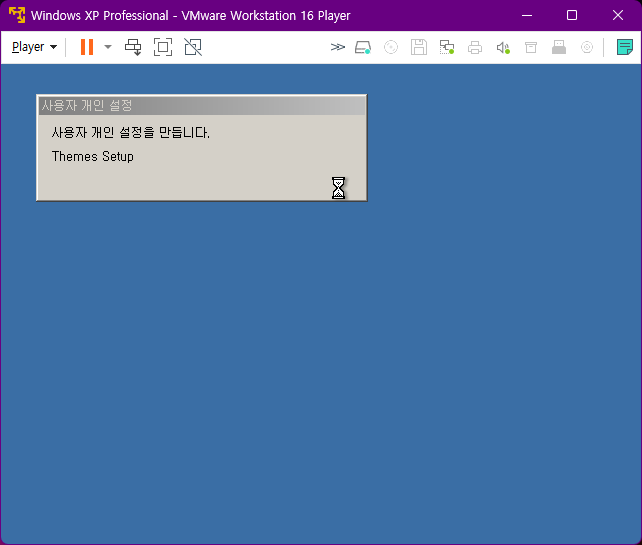Open the green message log icon
This screenshot has height=545, width=642.
(x=625, y=47)
